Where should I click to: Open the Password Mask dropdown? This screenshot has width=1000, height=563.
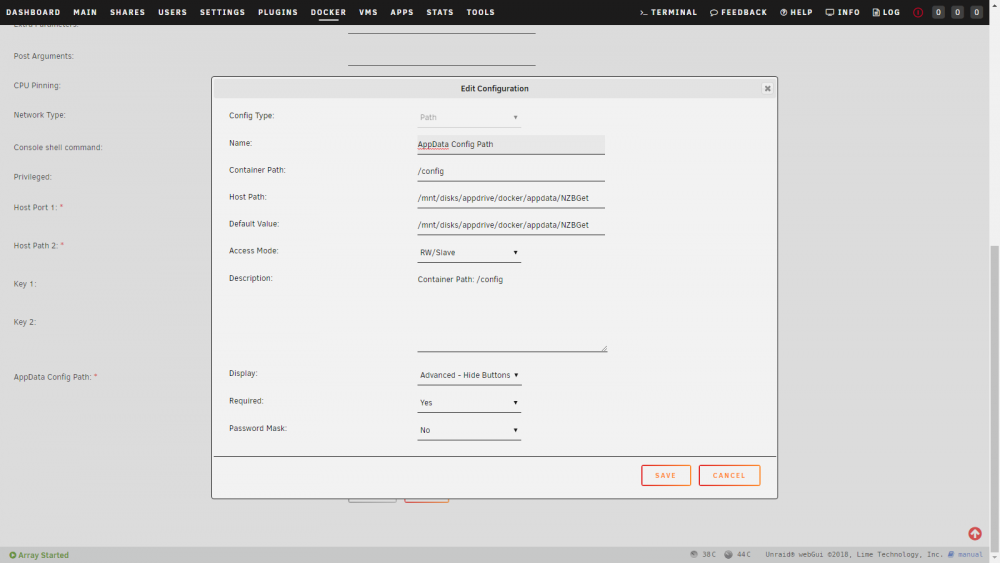(x=469, y=430)
